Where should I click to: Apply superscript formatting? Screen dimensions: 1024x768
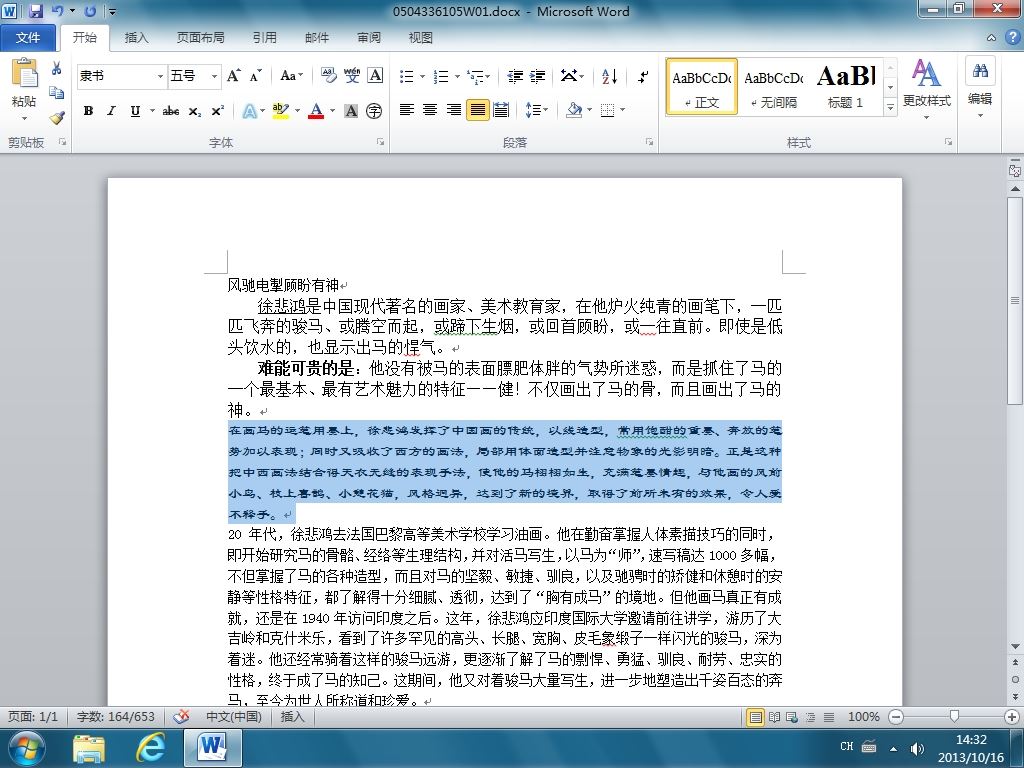click(217, 111)
